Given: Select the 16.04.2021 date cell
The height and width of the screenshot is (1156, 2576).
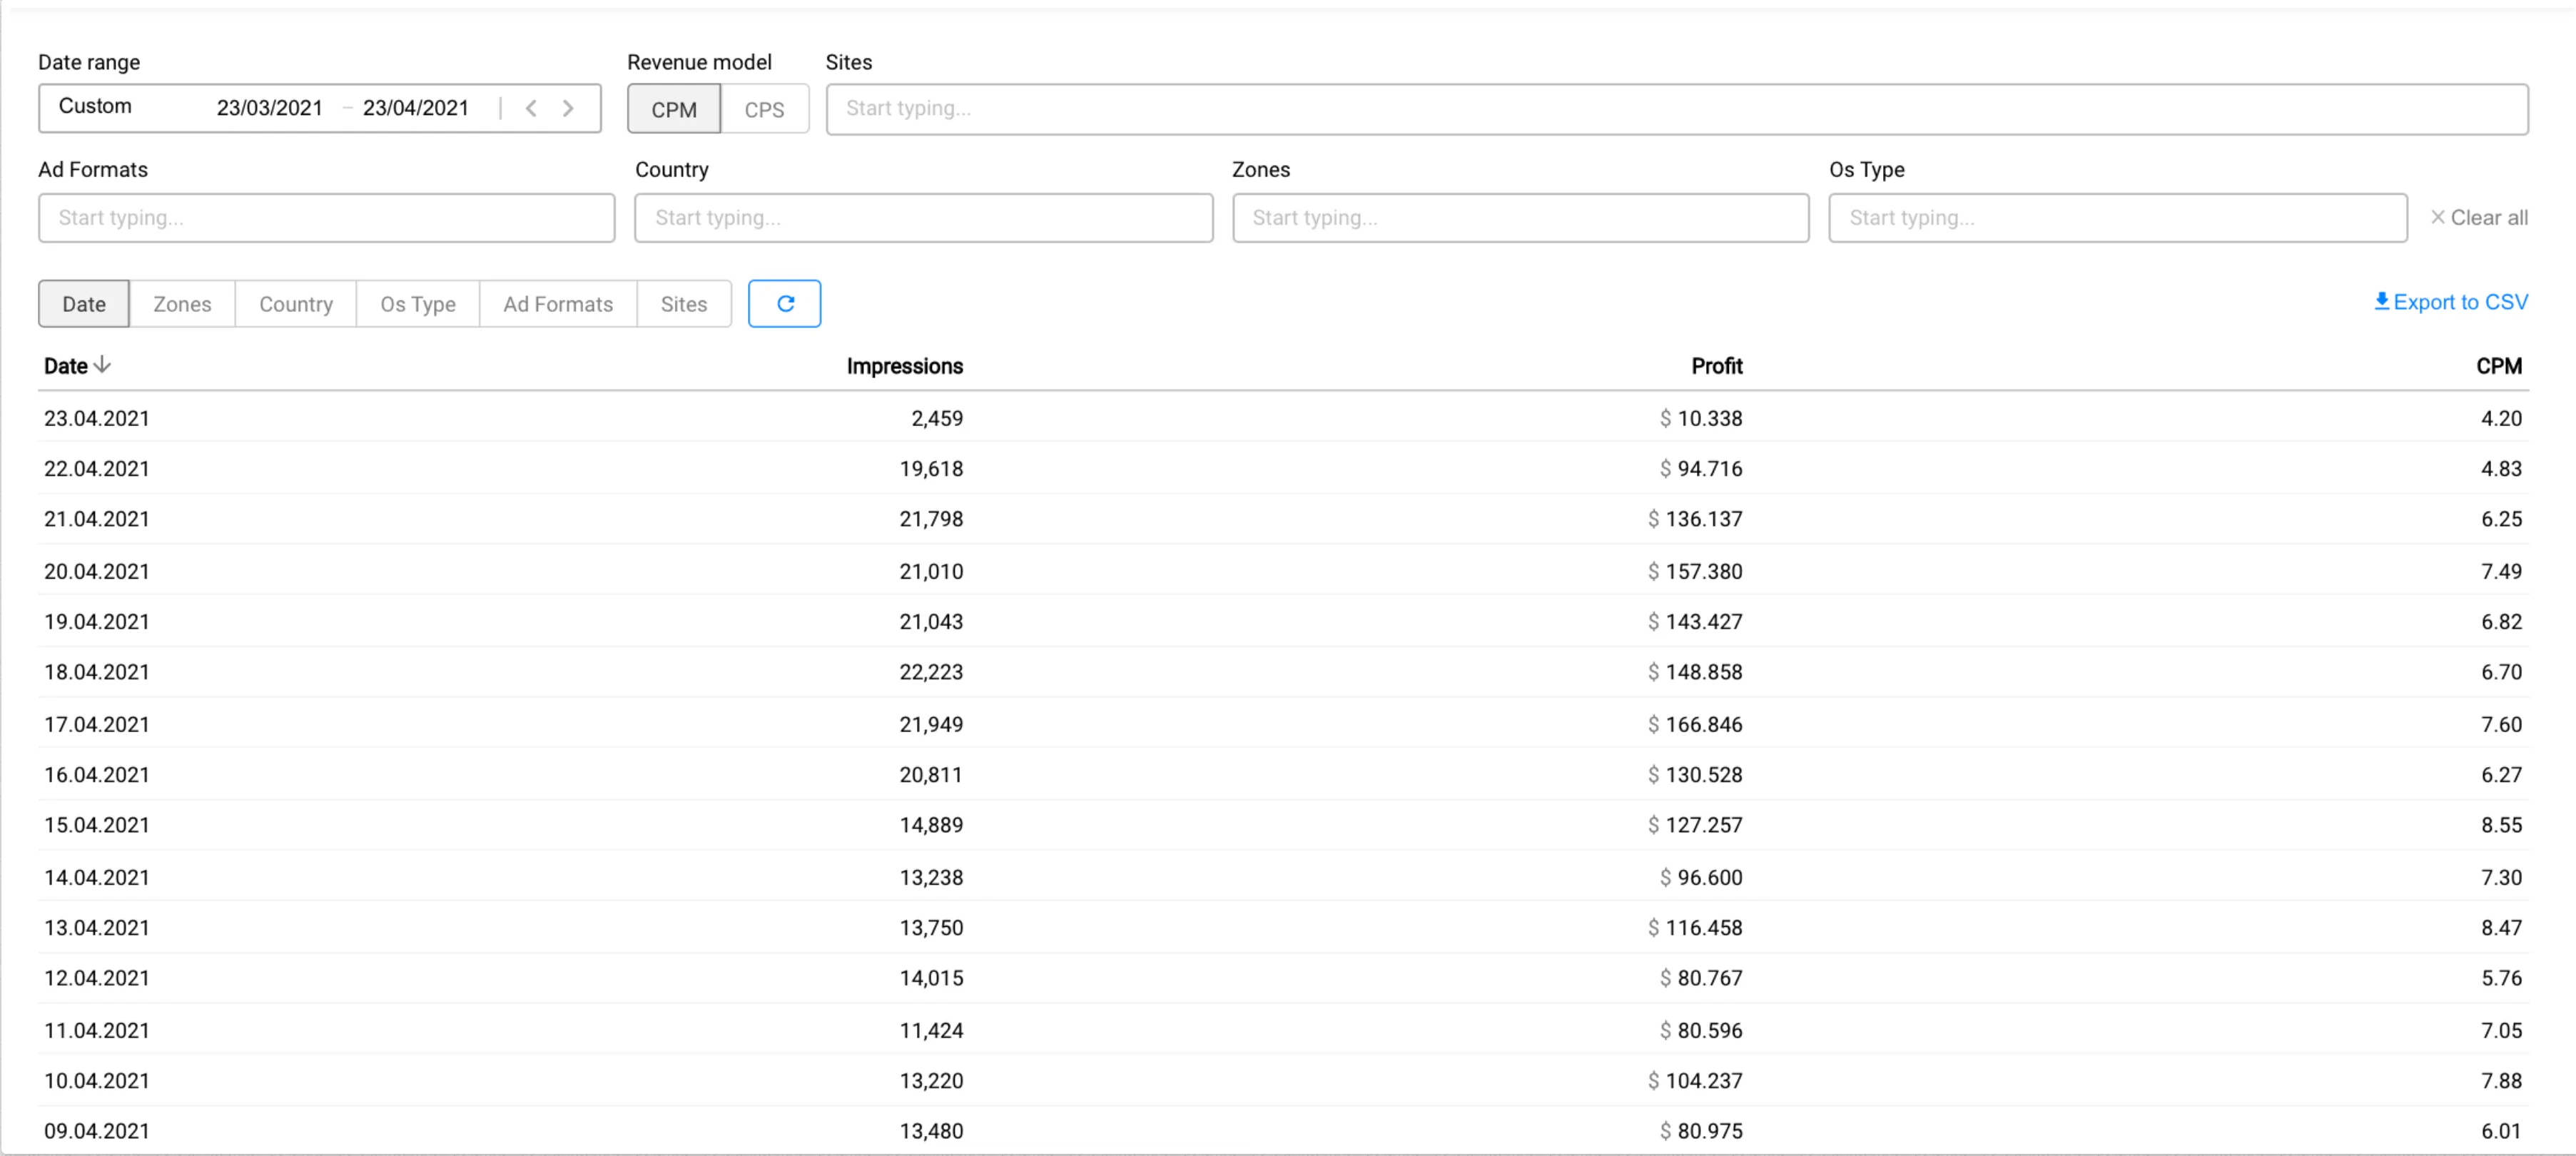Looking at the screenshot, I should tap(97, 774).
